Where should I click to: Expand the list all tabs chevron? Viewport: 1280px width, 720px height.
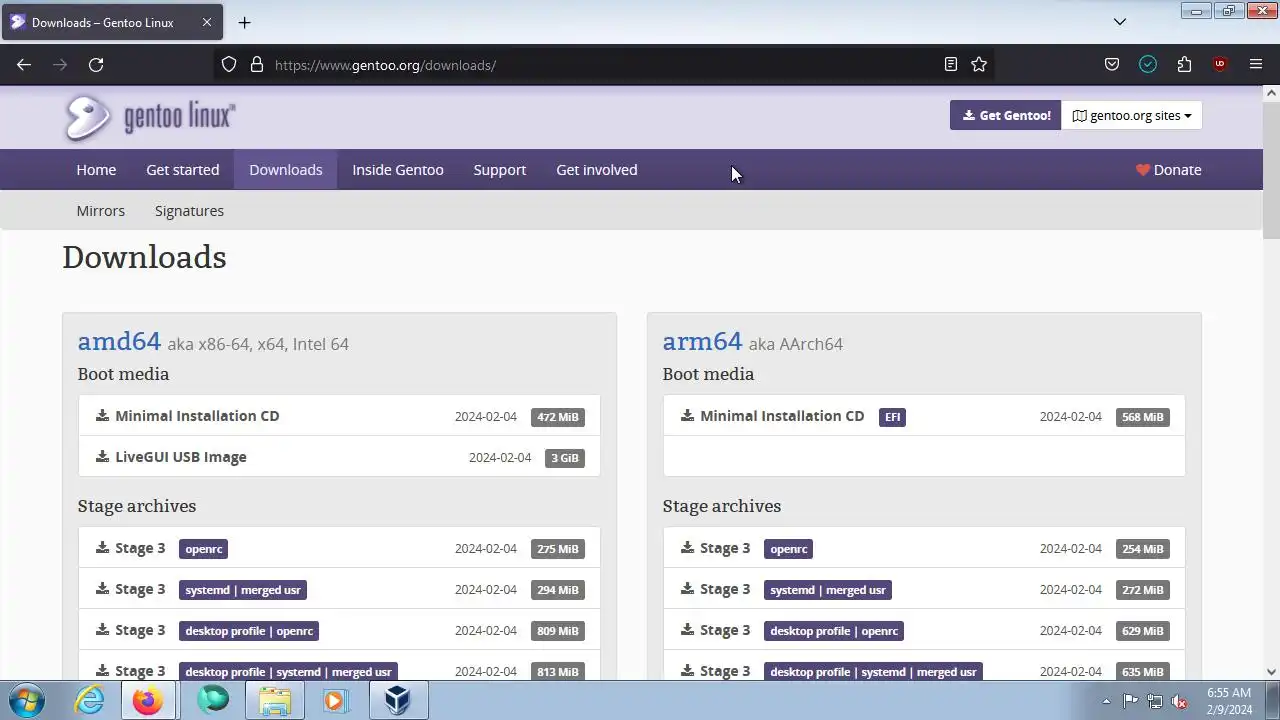pyautogui.click(x=1120, y=22)
